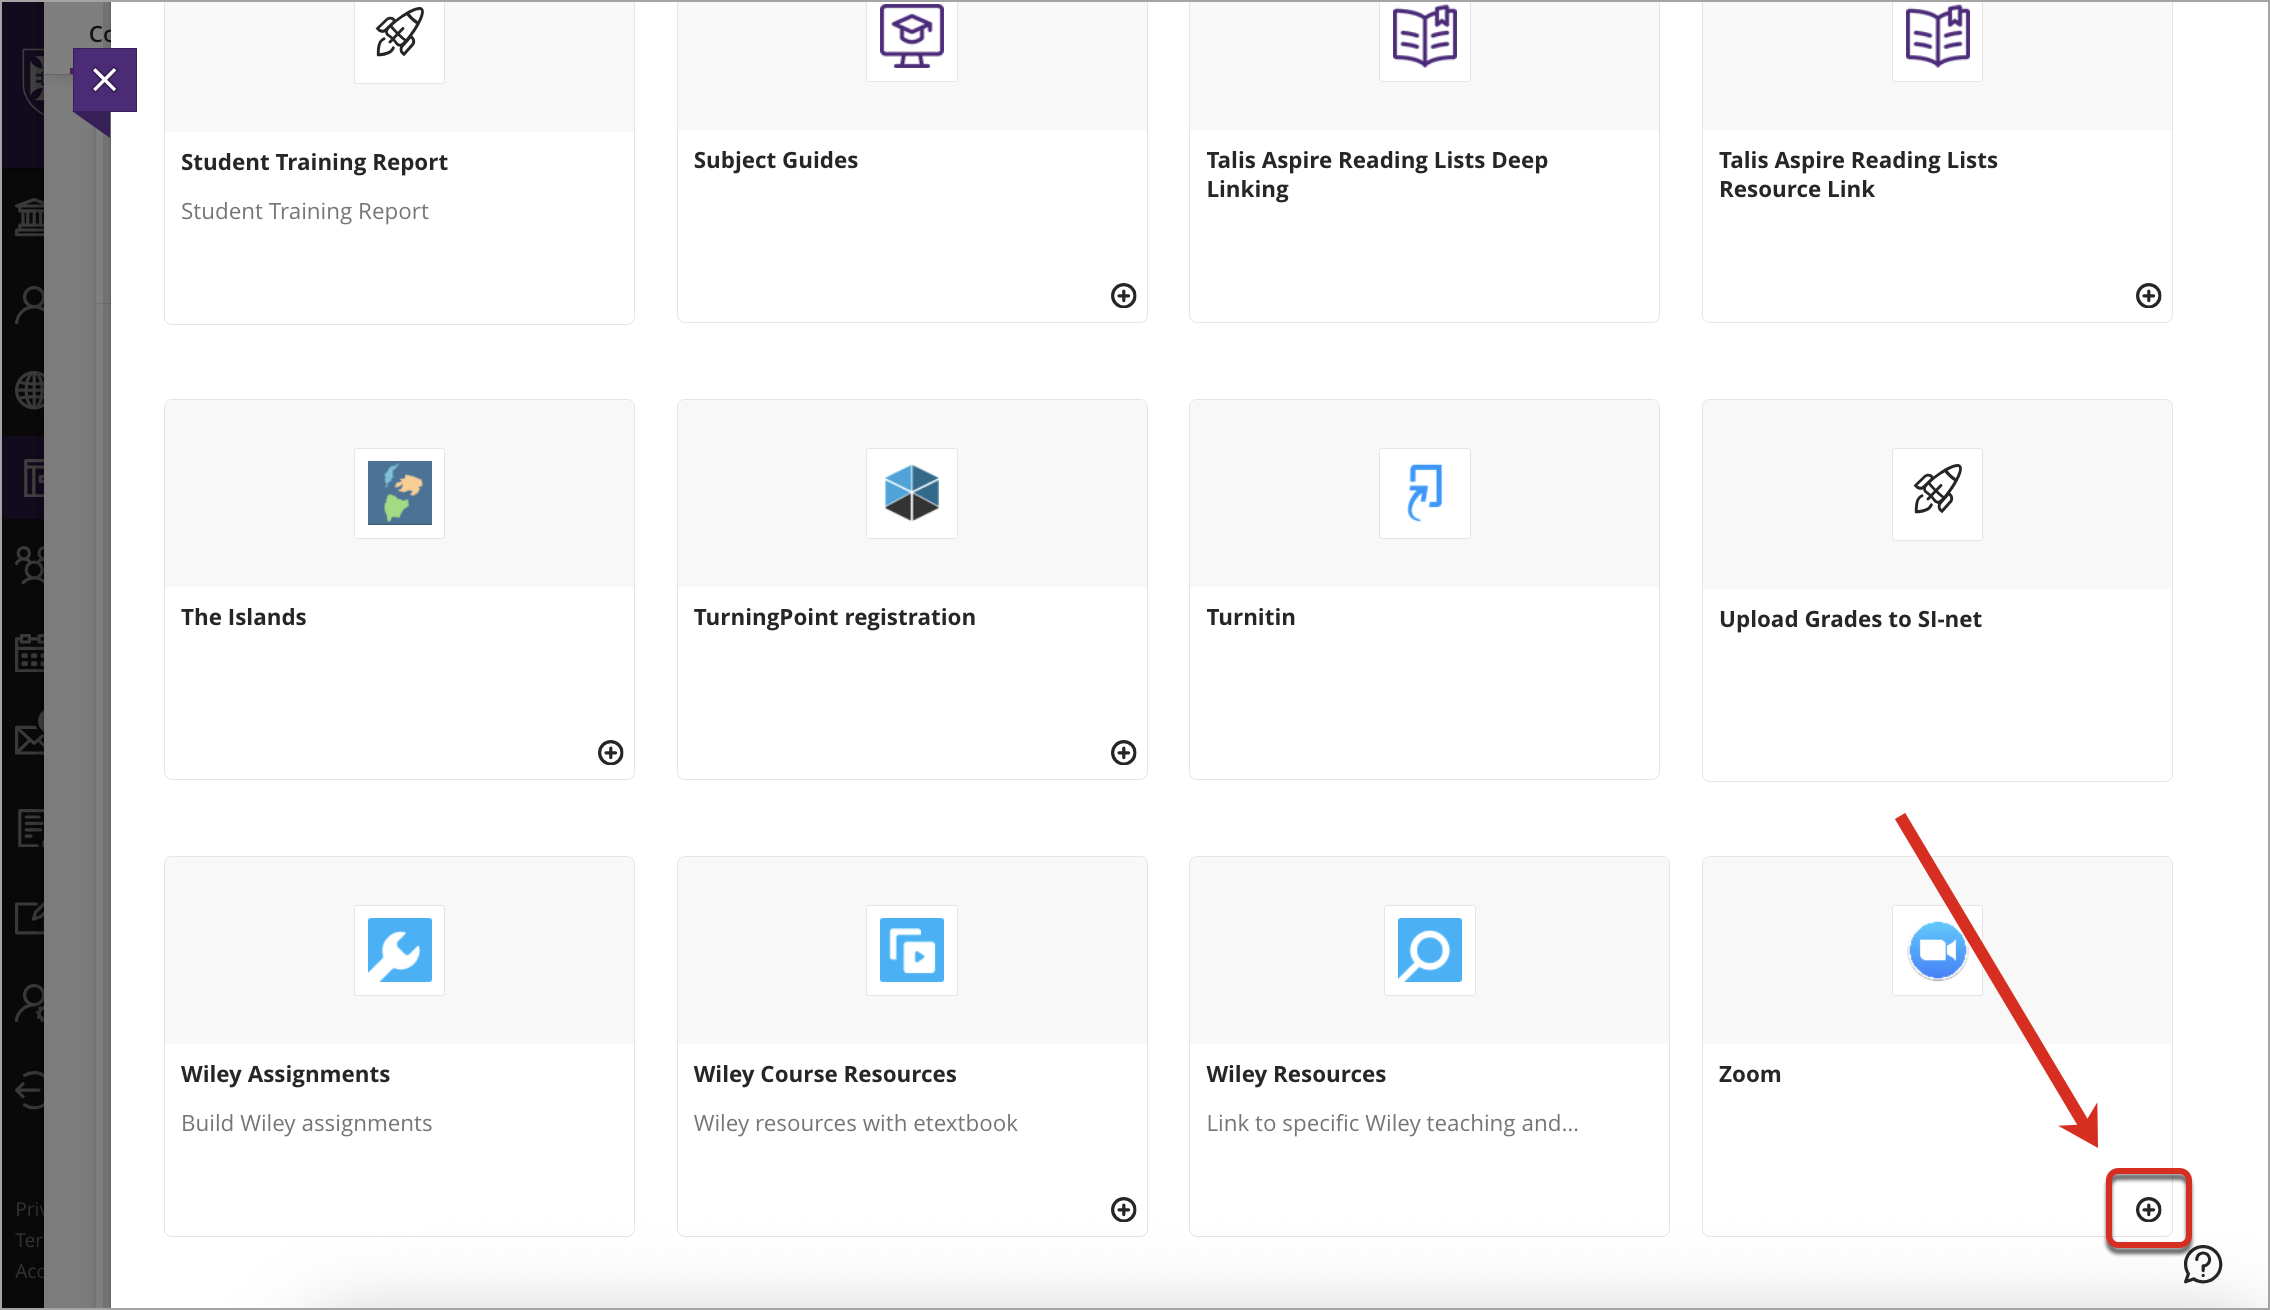Click The Islands title

(x=244, y=617)
